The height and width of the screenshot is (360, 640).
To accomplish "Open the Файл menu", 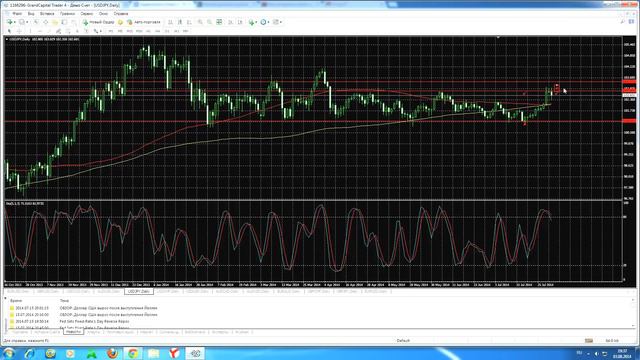I will (x=17, y=13).
